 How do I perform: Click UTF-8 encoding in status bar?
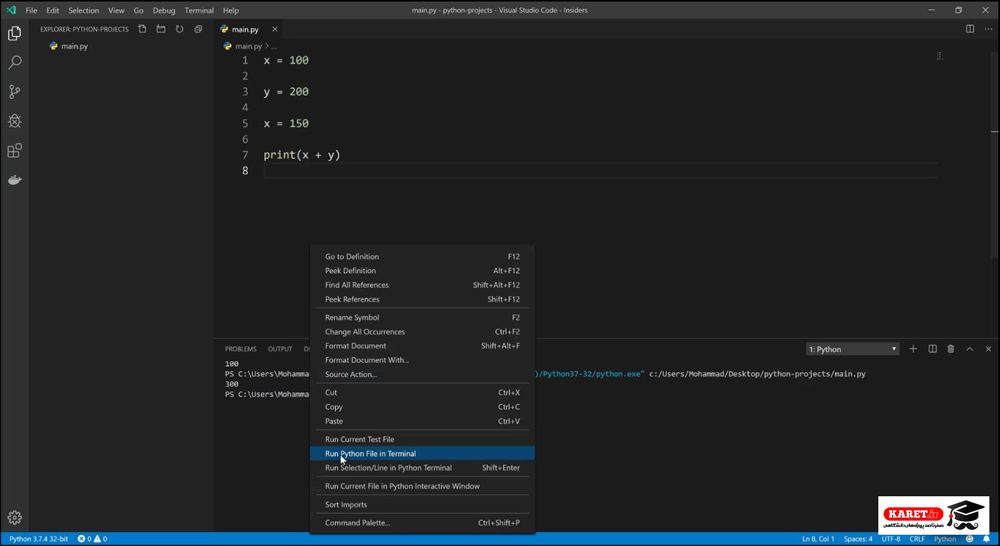click(x=891, y=539)
